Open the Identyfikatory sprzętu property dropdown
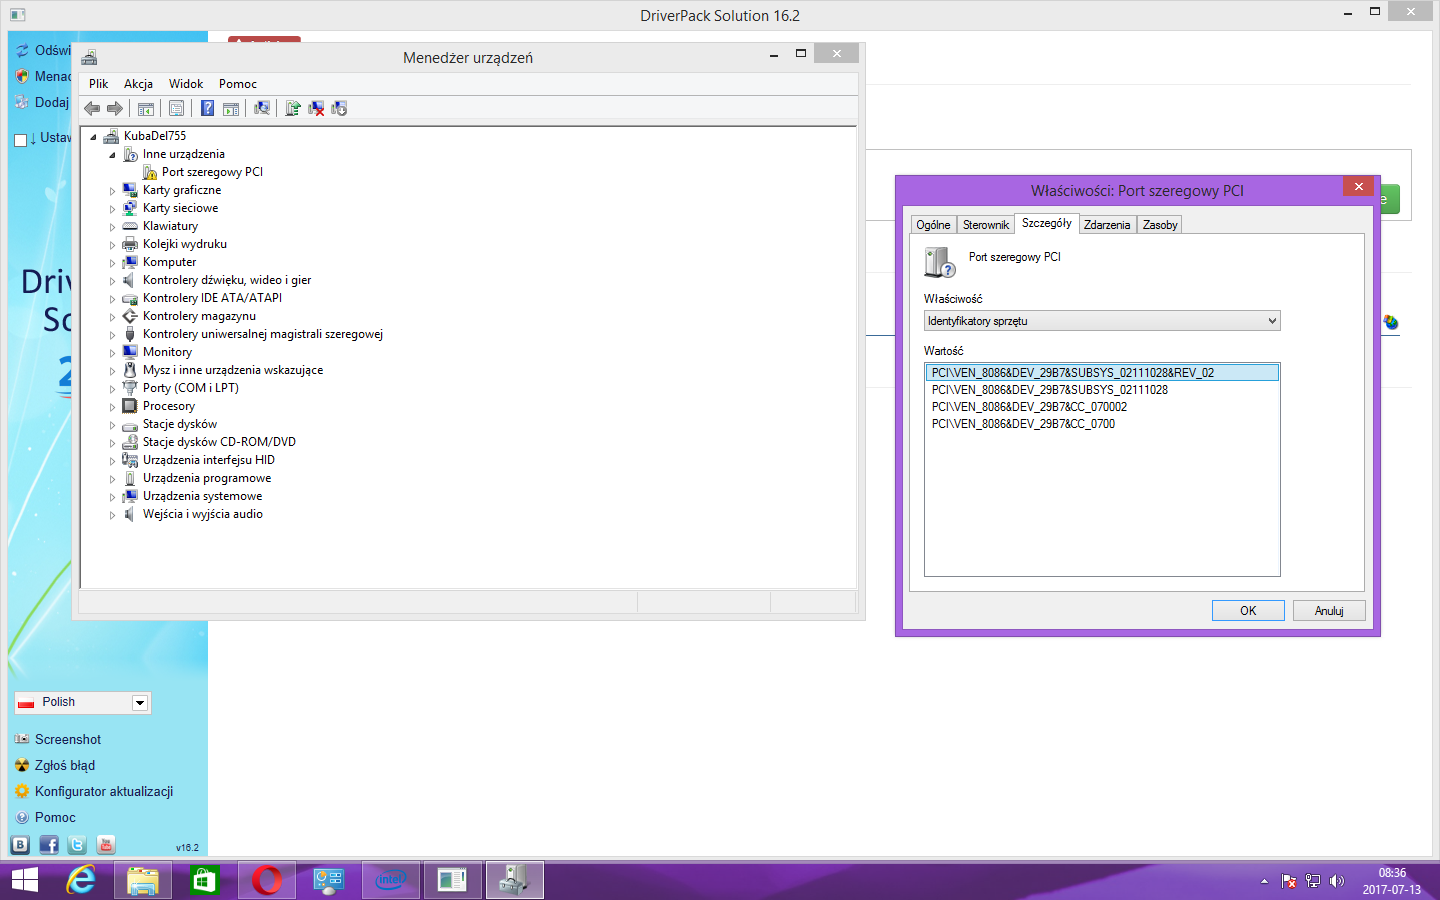Image resolution: width=1440 pixels, height=900 pixels. pos(1102,321)
